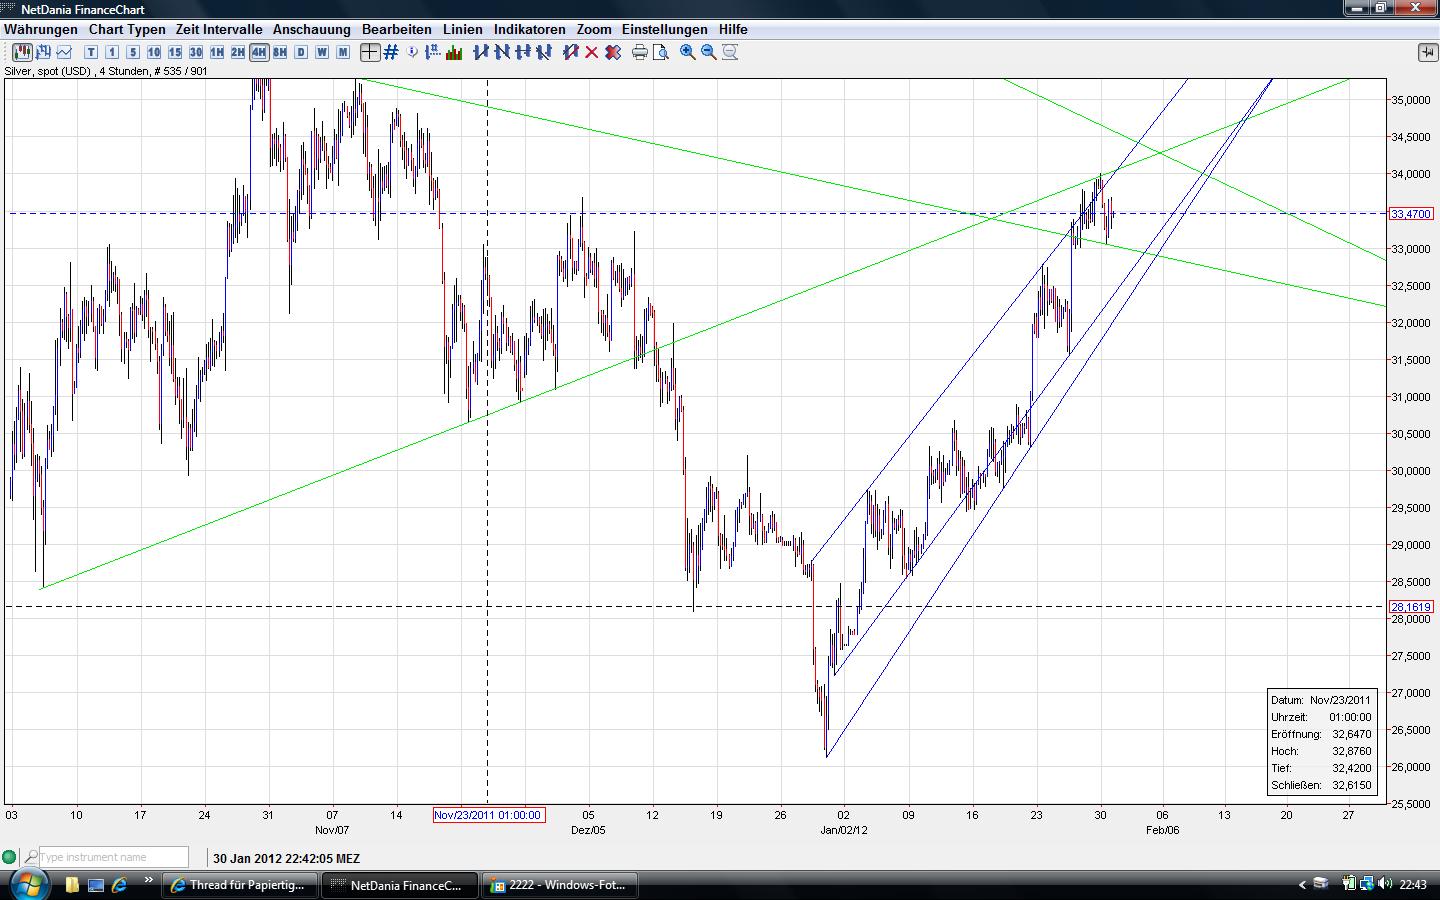Click the instrument search magnifier icon
Viewport: 1440px width, 900px height.
click(31, 857)
